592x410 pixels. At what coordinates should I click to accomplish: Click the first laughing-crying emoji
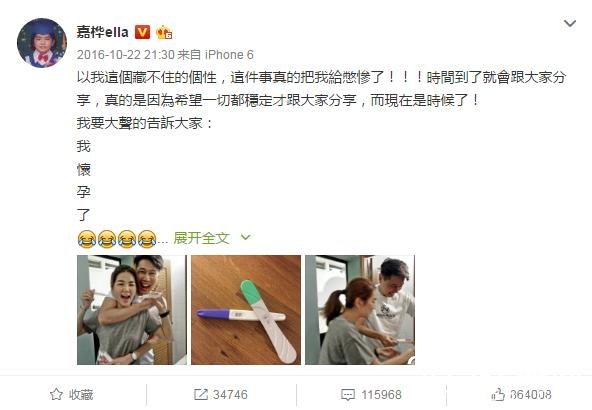[x=86, y=239]
